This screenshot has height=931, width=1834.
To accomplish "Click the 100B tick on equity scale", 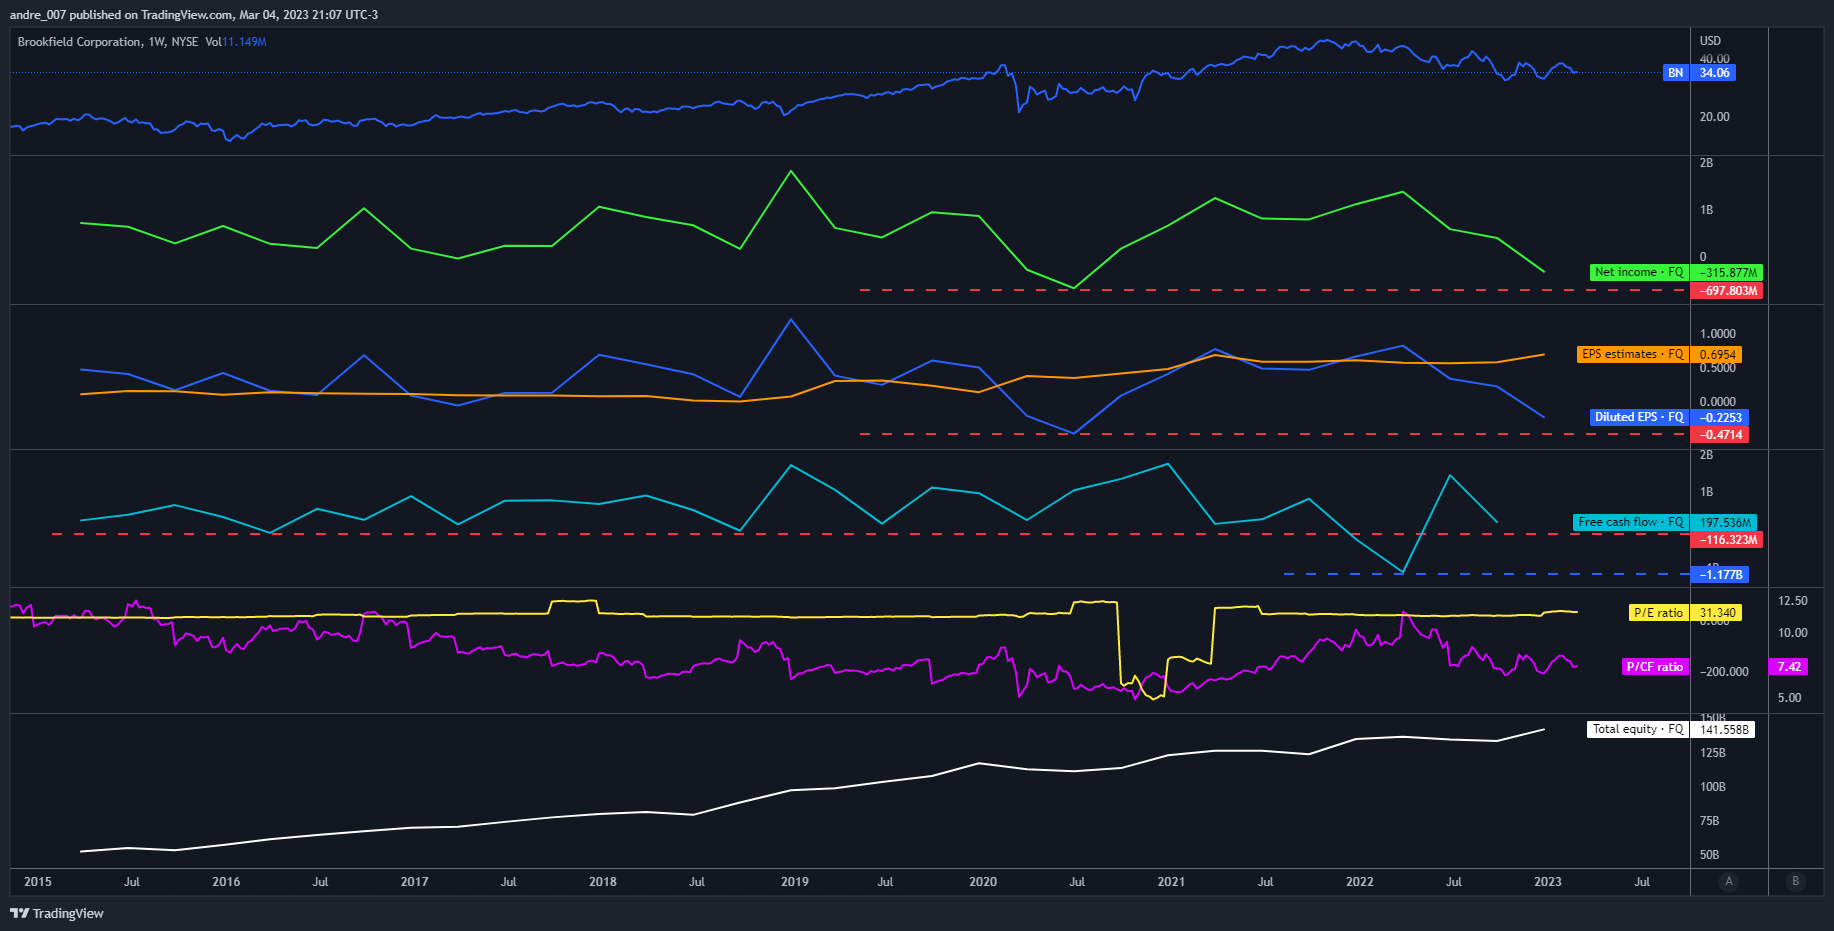I will point(1713,787).
